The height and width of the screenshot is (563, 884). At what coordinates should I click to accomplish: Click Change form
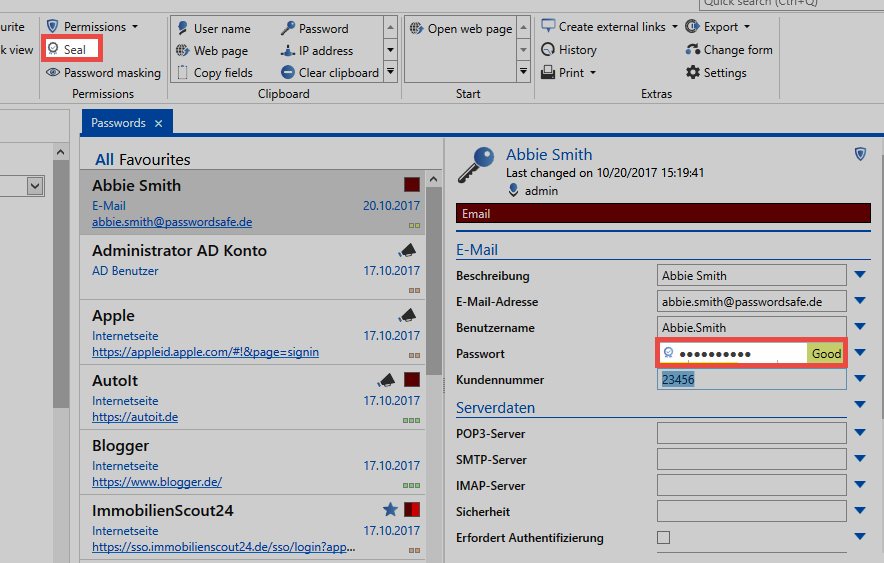pos(729,50)
